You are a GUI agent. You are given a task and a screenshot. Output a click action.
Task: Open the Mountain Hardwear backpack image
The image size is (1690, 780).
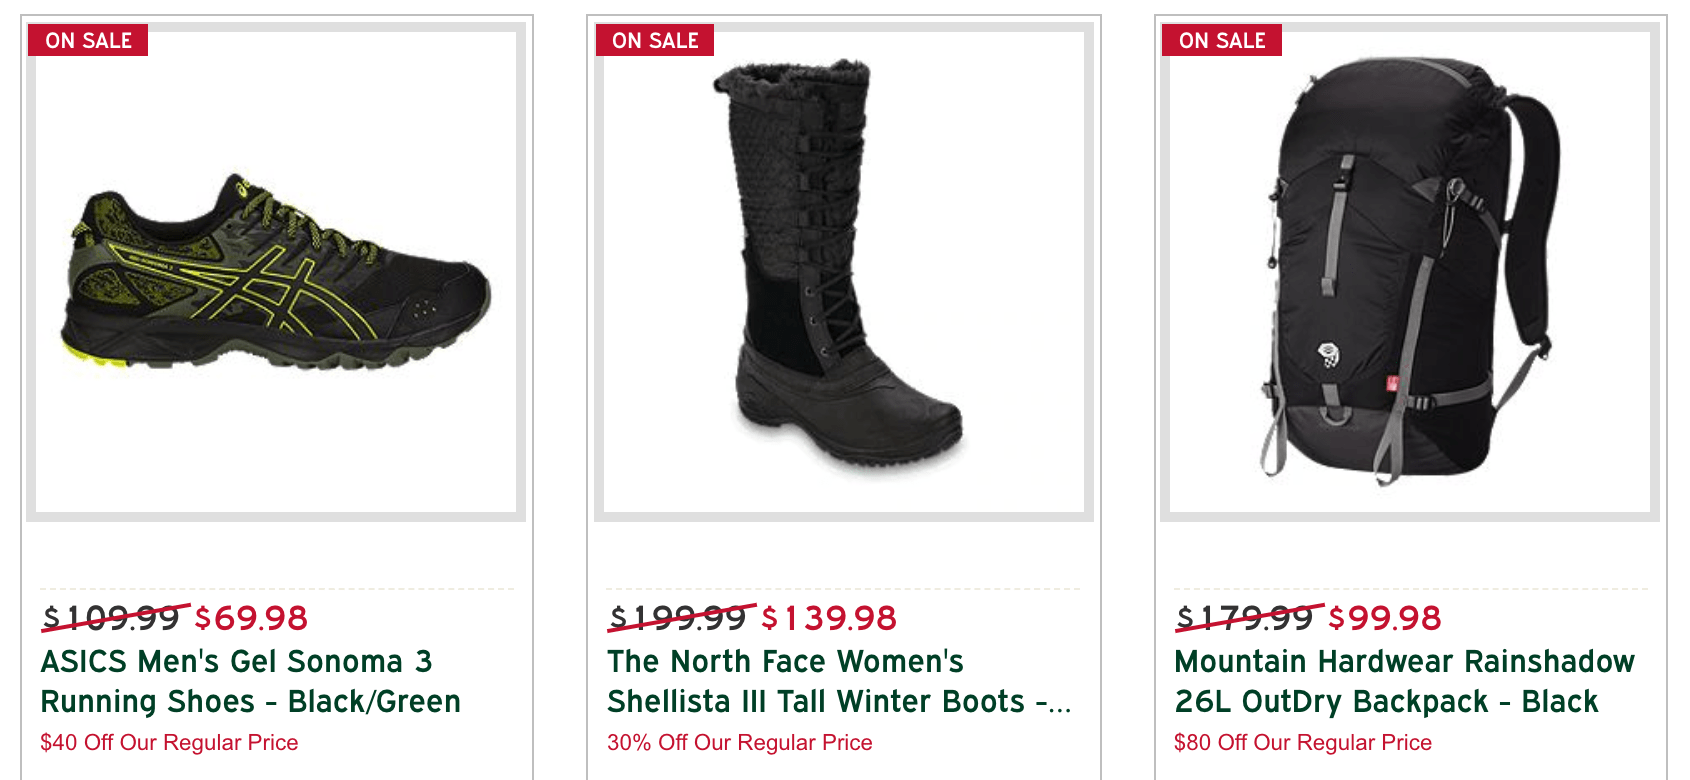(x=1410, y=270)
